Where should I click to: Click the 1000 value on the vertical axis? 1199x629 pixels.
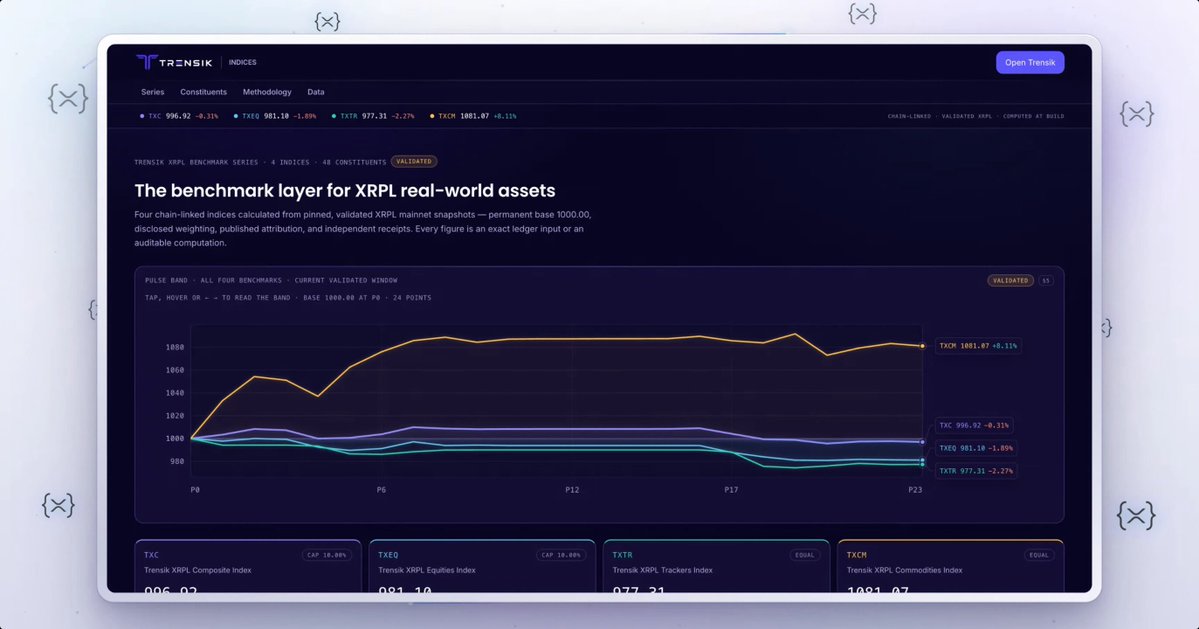tap(175, 439)
